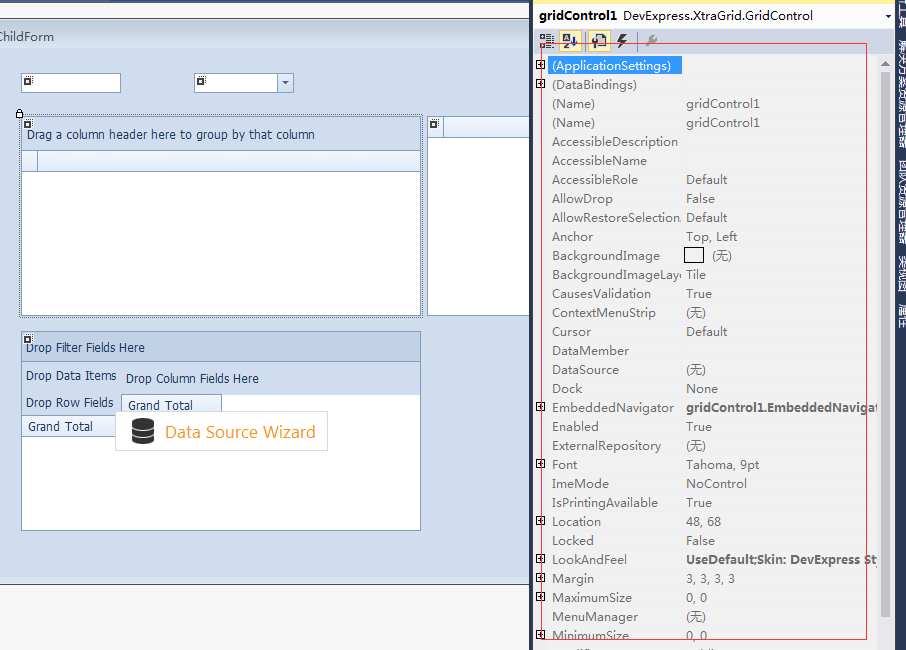Switch properties to Categorized view
This screenshot has height=650, width=906.
pos(547,41)
